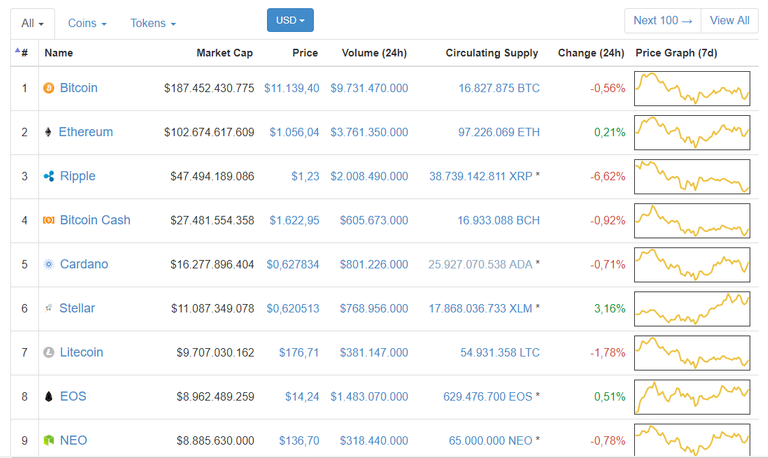Click the Bitcoin coin logo icon
The width and height of the screenshot is (768, 458).
[x=48, y=88]
